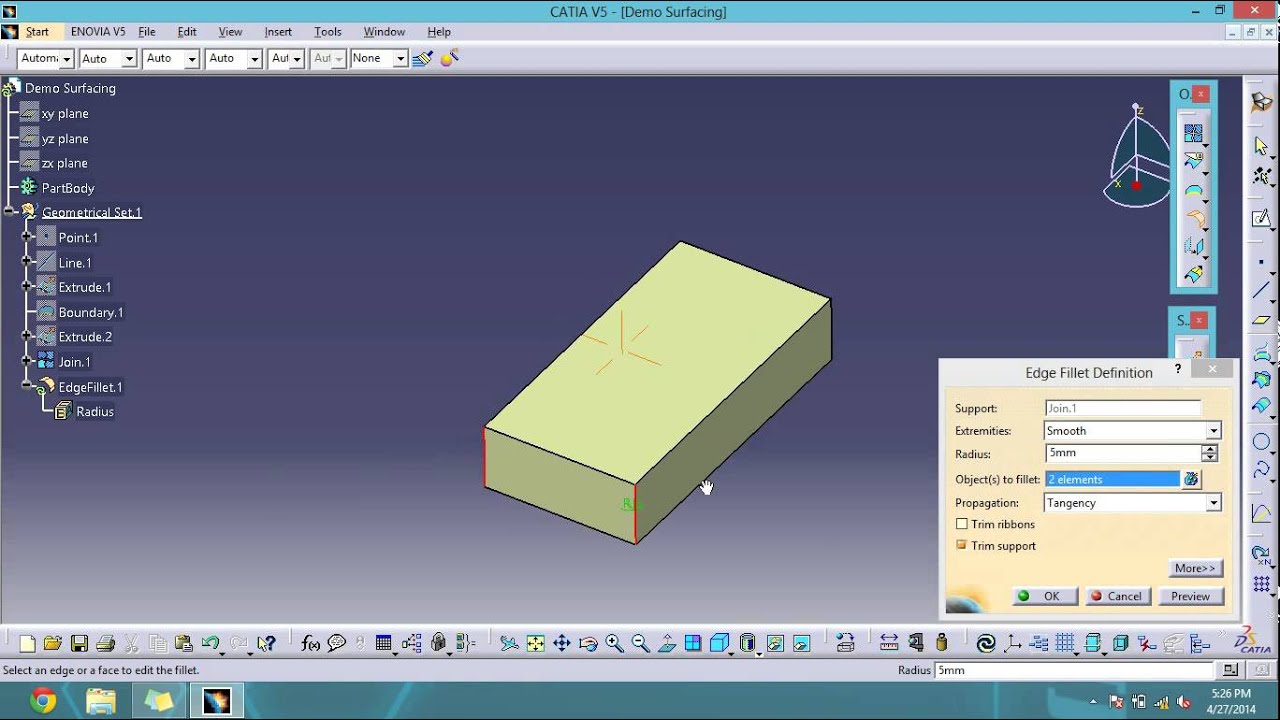Click the Circle tool in right toolbar
Image resolution: width=1280 pixels, height=720 pixels.
tap(1261, 442)
